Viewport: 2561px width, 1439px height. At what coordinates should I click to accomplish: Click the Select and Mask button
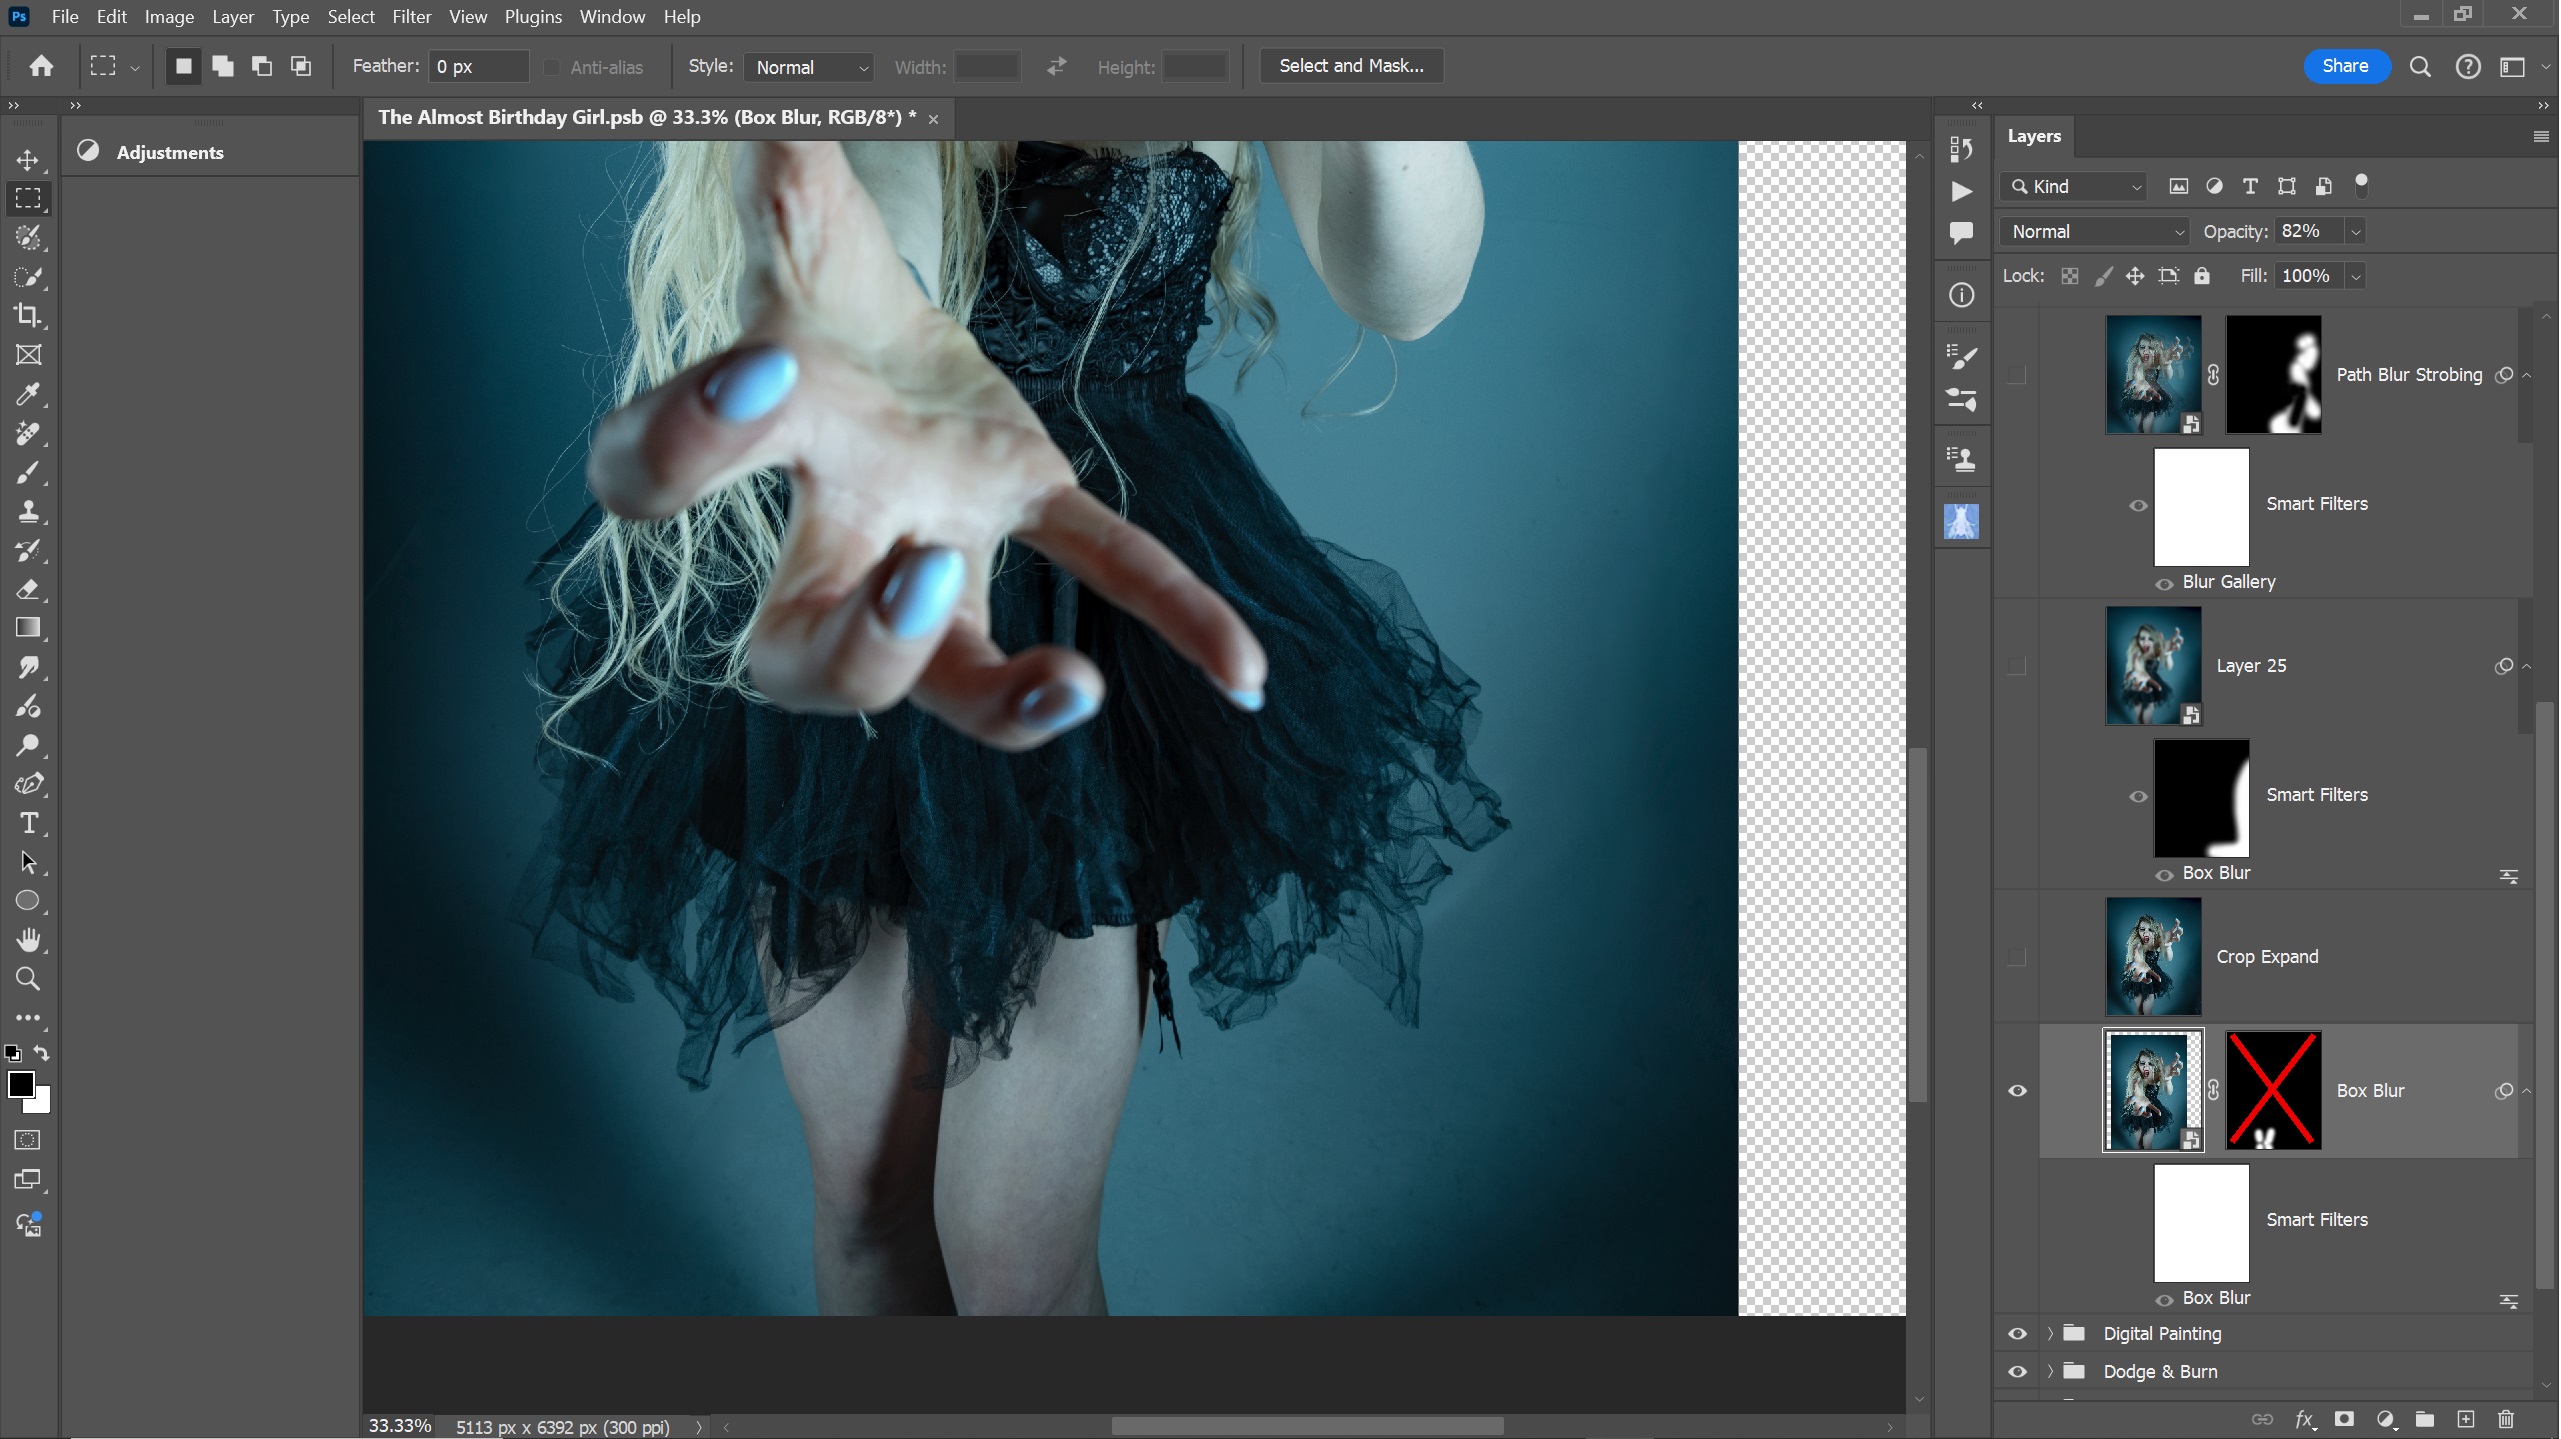(1351, 66)
